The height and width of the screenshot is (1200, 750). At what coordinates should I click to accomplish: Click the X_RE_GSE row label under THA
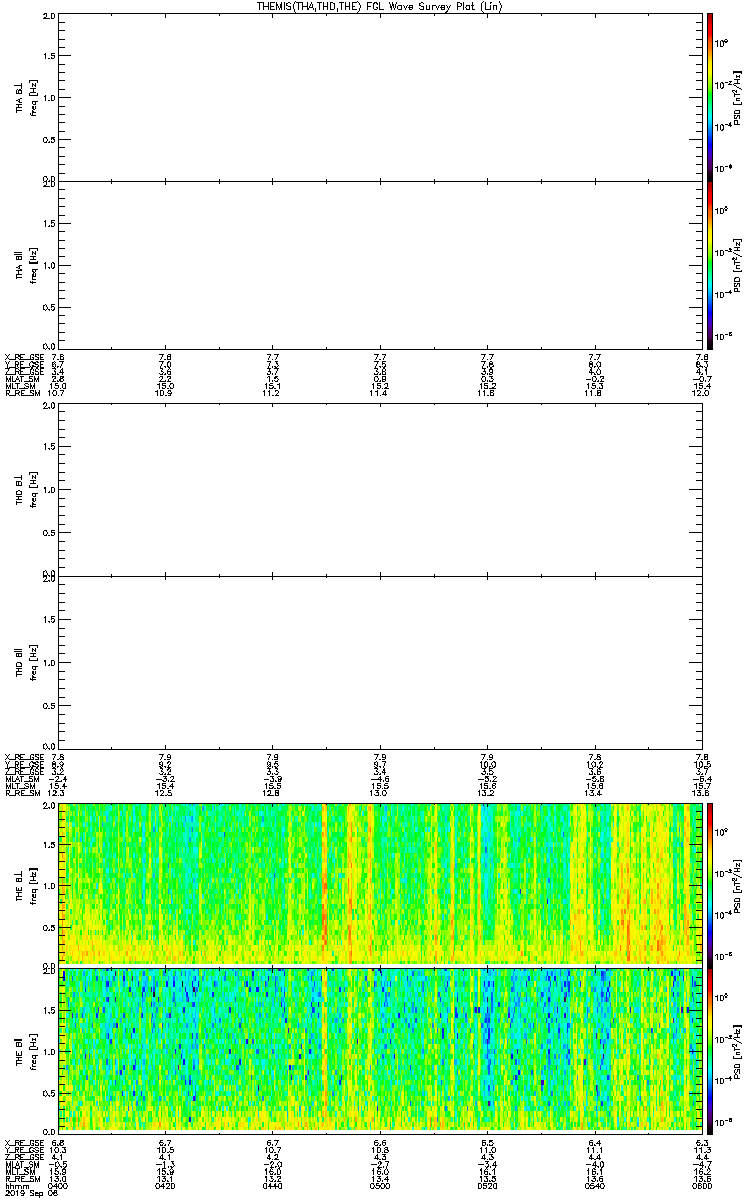(x=23, y=357)
